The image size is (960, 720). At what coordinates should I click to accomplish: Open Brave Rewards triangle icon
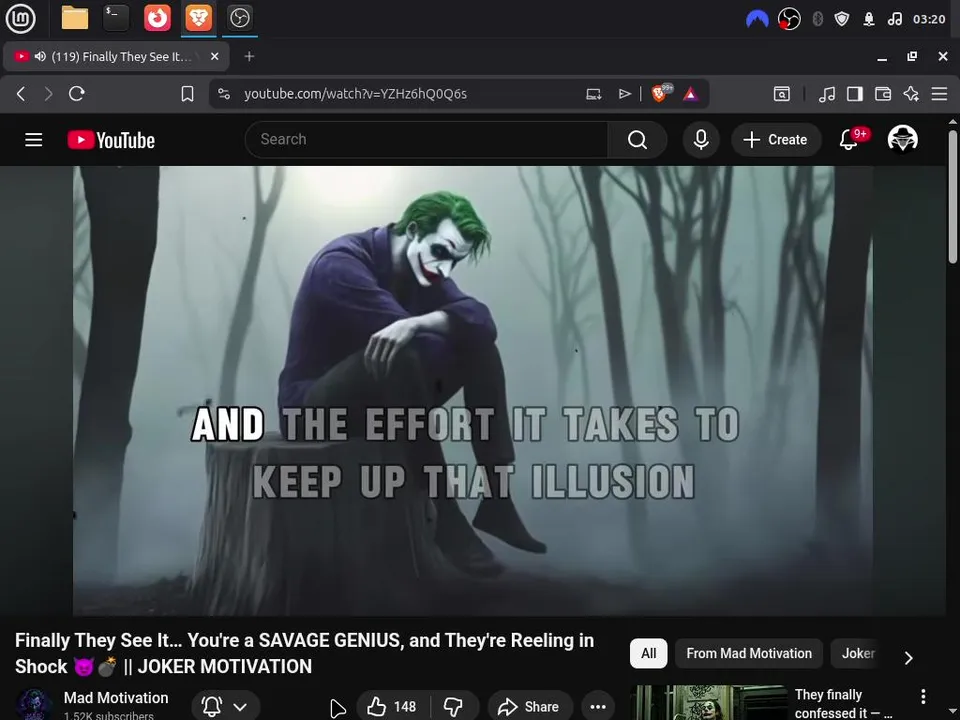(691, 94)
